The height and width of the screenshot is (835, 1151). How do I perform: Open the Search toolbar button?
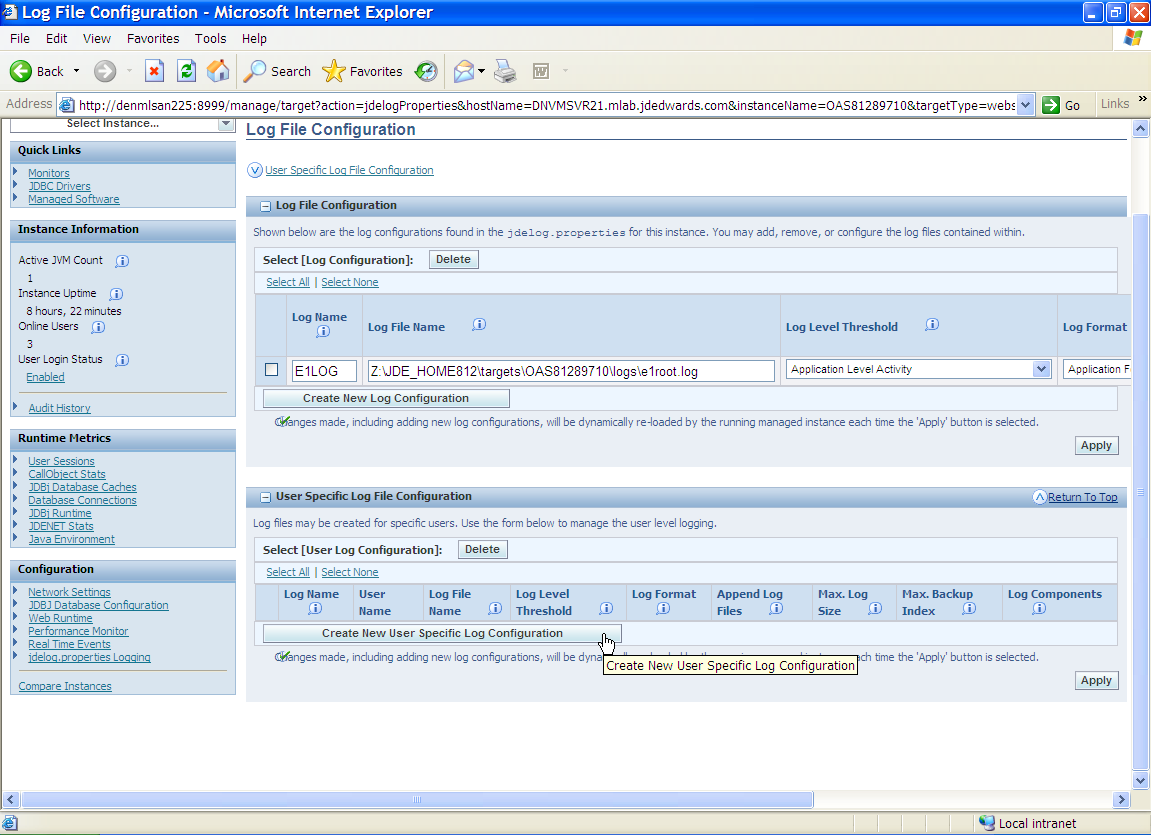(x=277, y=71)
